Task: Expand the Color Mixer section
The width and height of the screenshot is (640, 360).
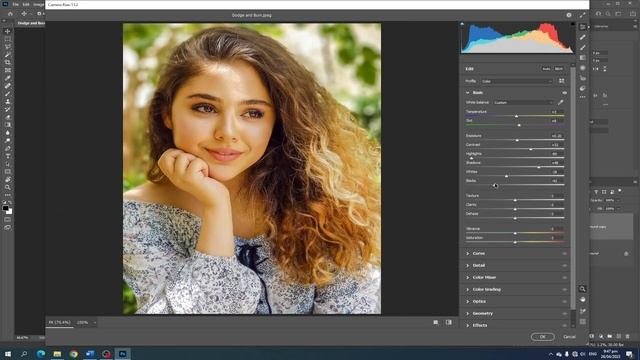Action: (x=468, y=278)
